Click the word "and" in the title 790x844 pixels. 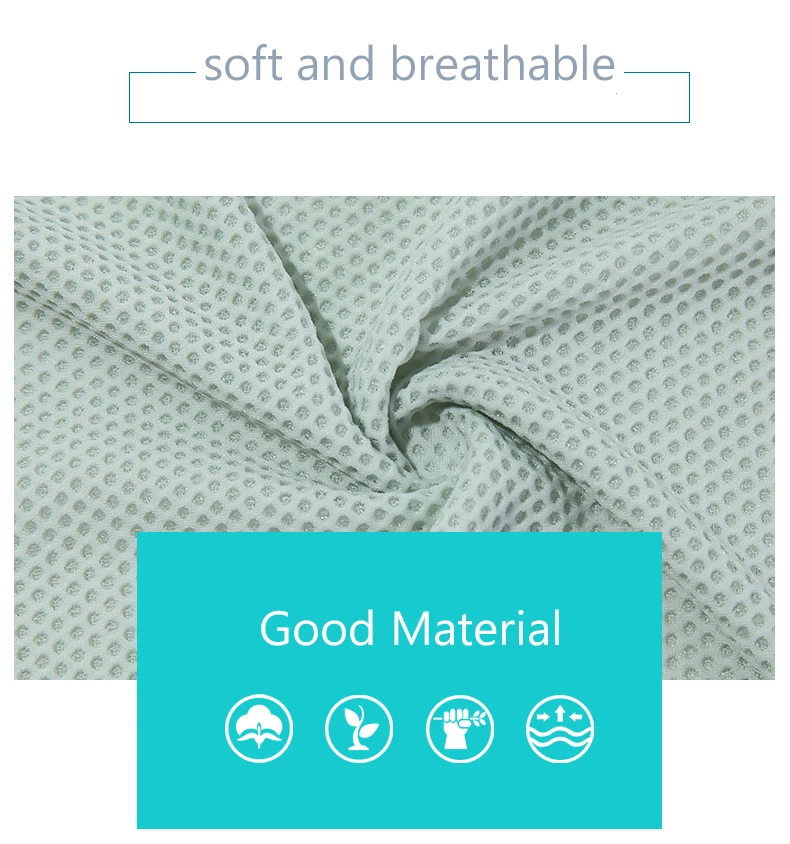335,64
